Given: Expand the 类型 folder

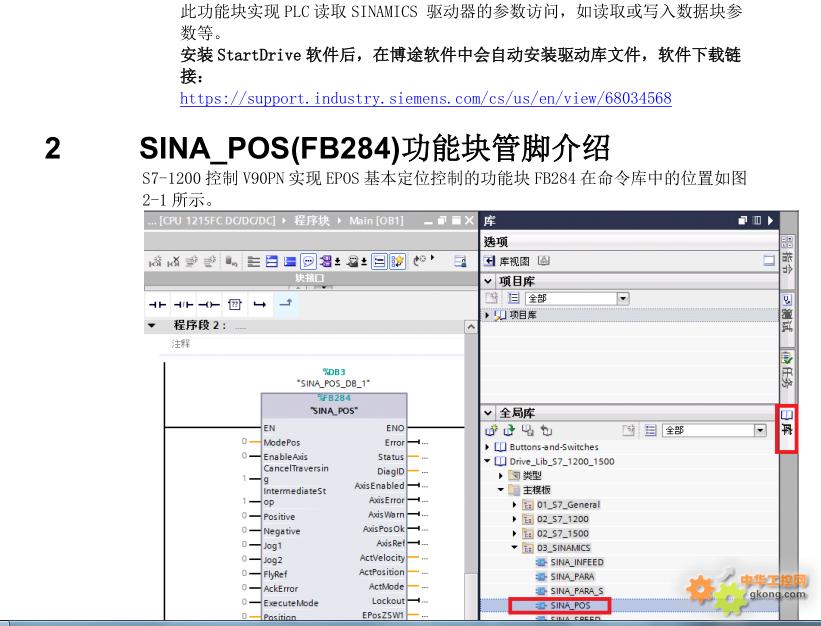Looking at the screenshot, I should [x=501, y=476].
